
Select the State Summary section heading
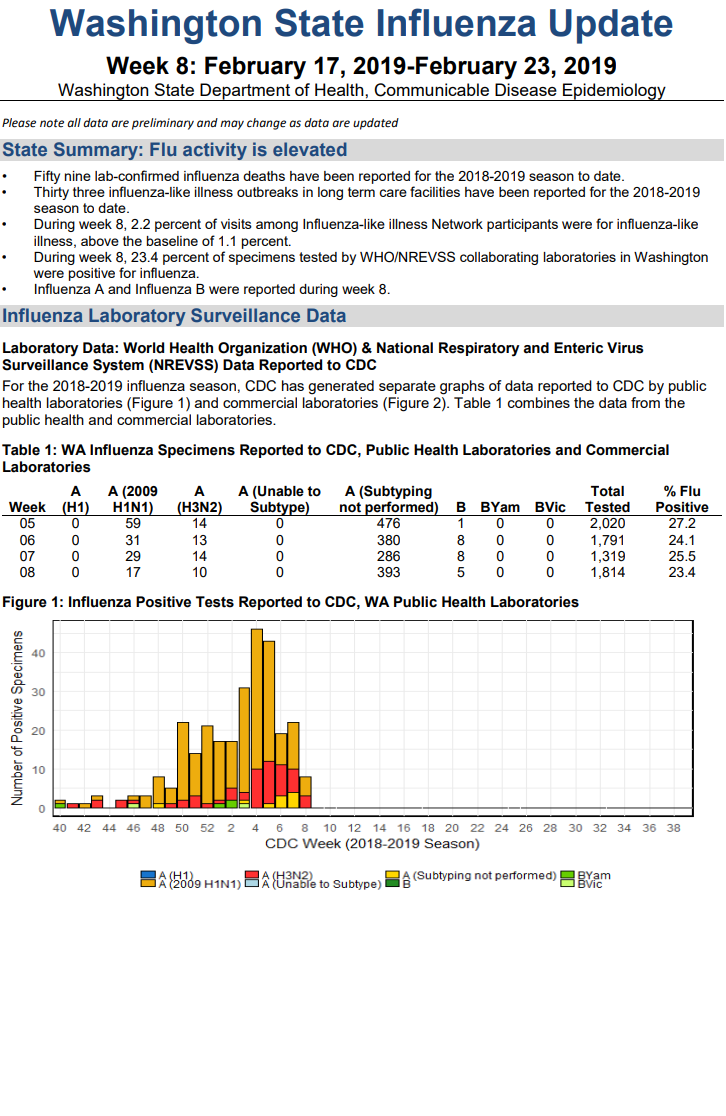pos(174,149)
